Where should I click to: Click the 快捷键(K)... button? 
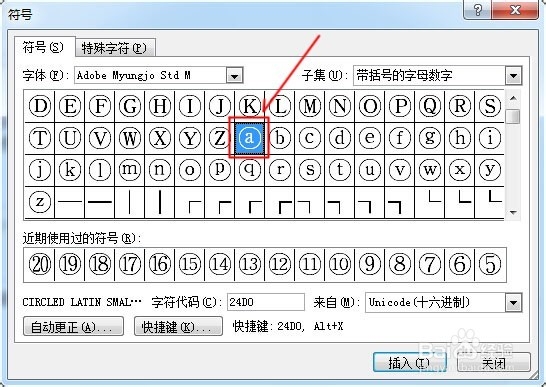click(178, 326)
